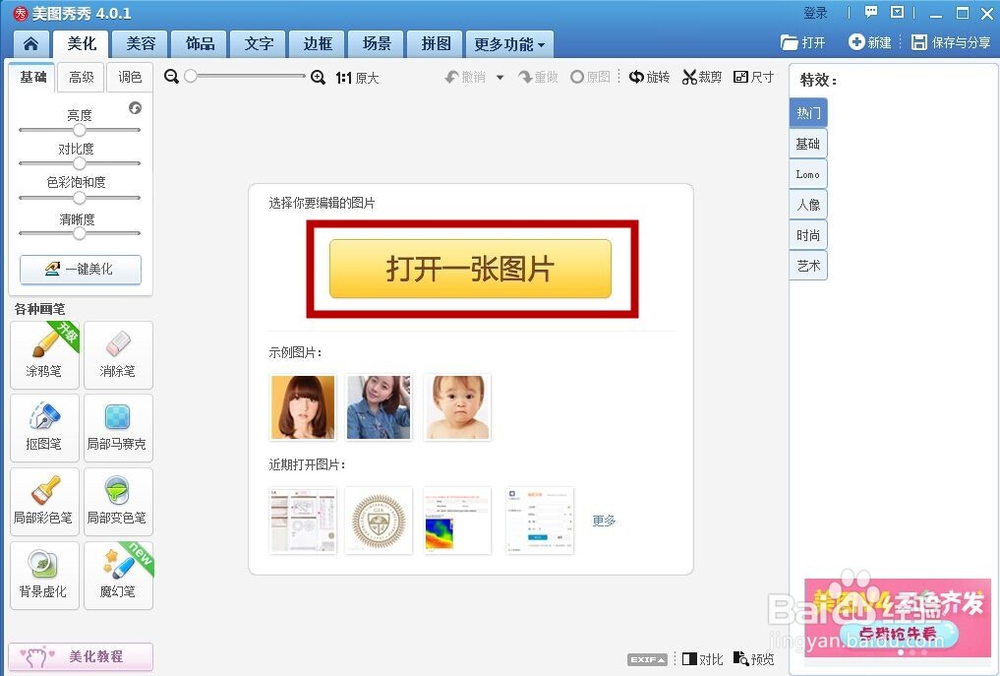Expand the 更多功能 dropdown menu
Viewport: 1000px width, 676px height.
(x=510, y=44)
